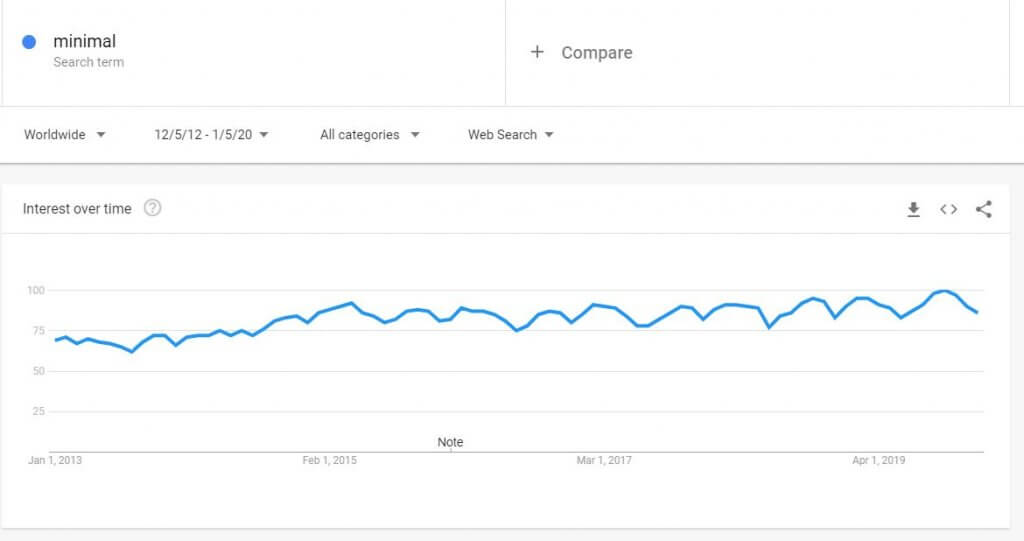Click the download CSV icon

pyautogui.click(x=913, y=209)
